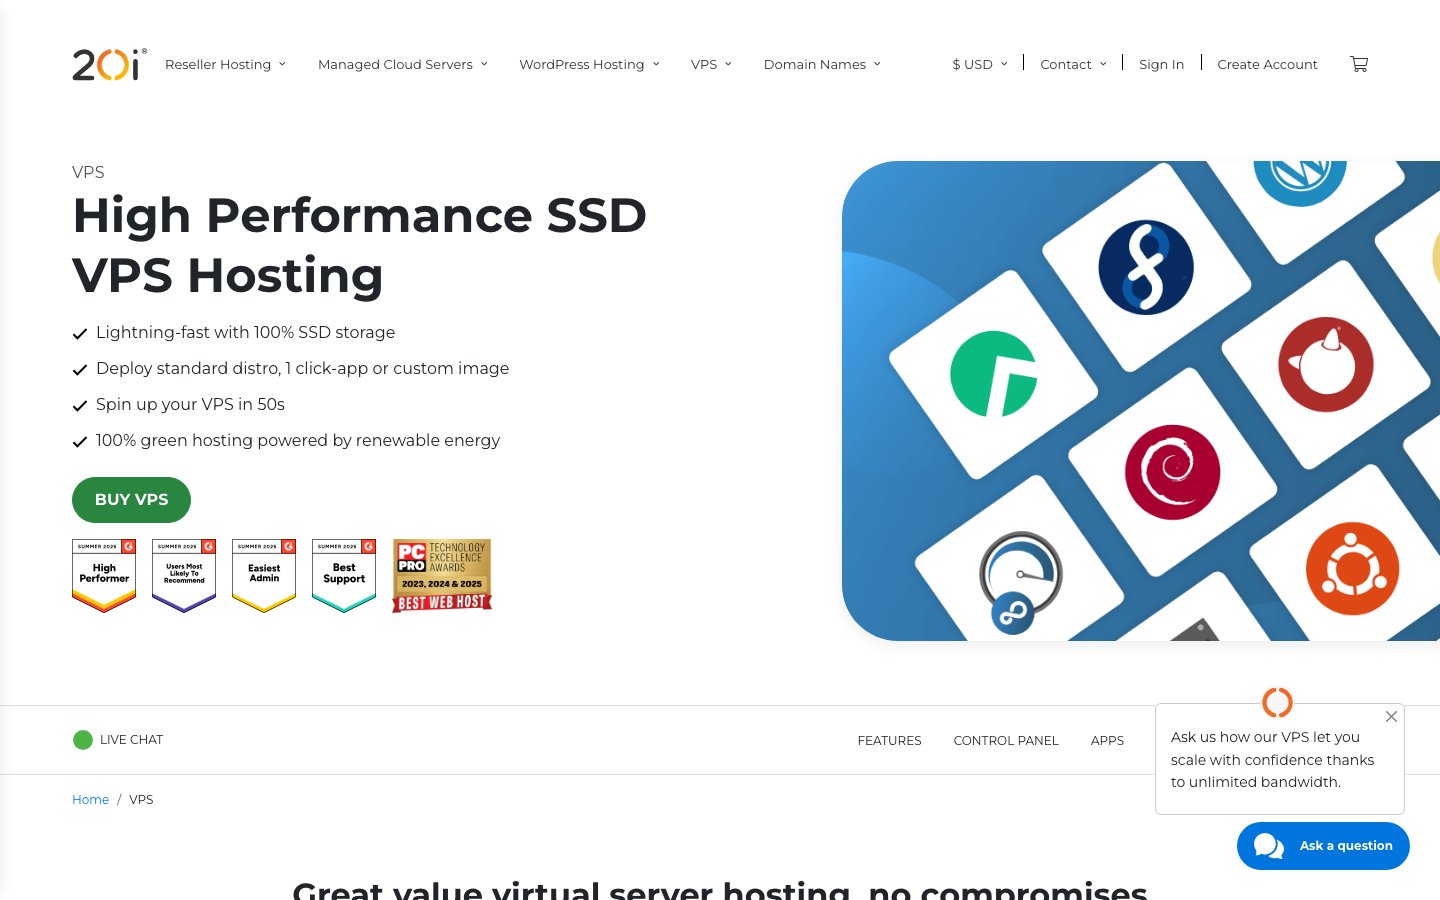Click the Fedora blue logo tile
Screen dimensions: 1440x900
pos(1146,268)
